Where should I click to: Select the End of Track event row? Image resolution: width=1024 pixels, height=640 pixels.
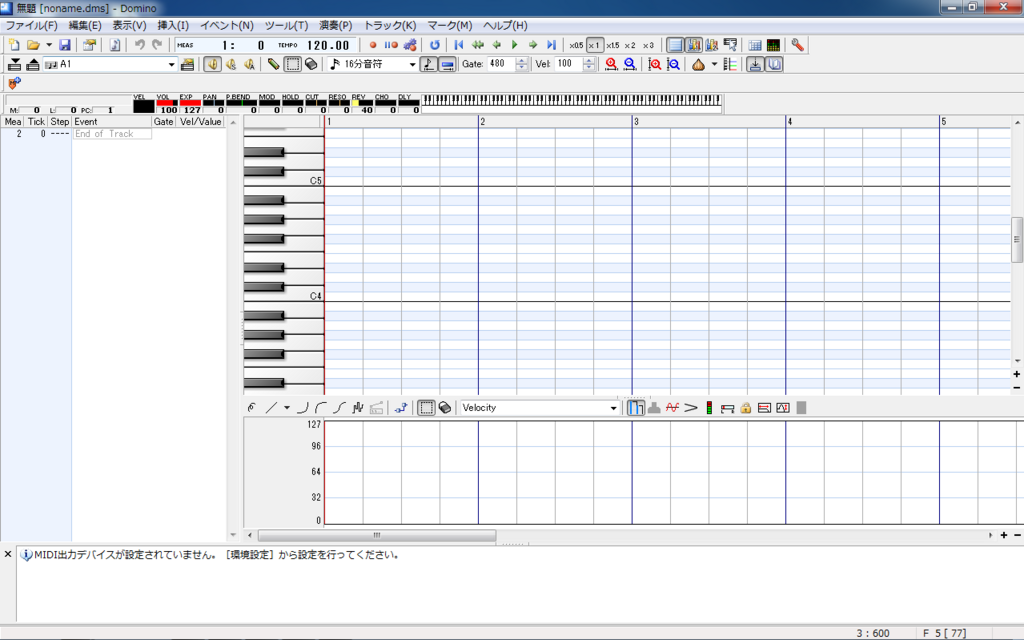[x=112, y=134]
